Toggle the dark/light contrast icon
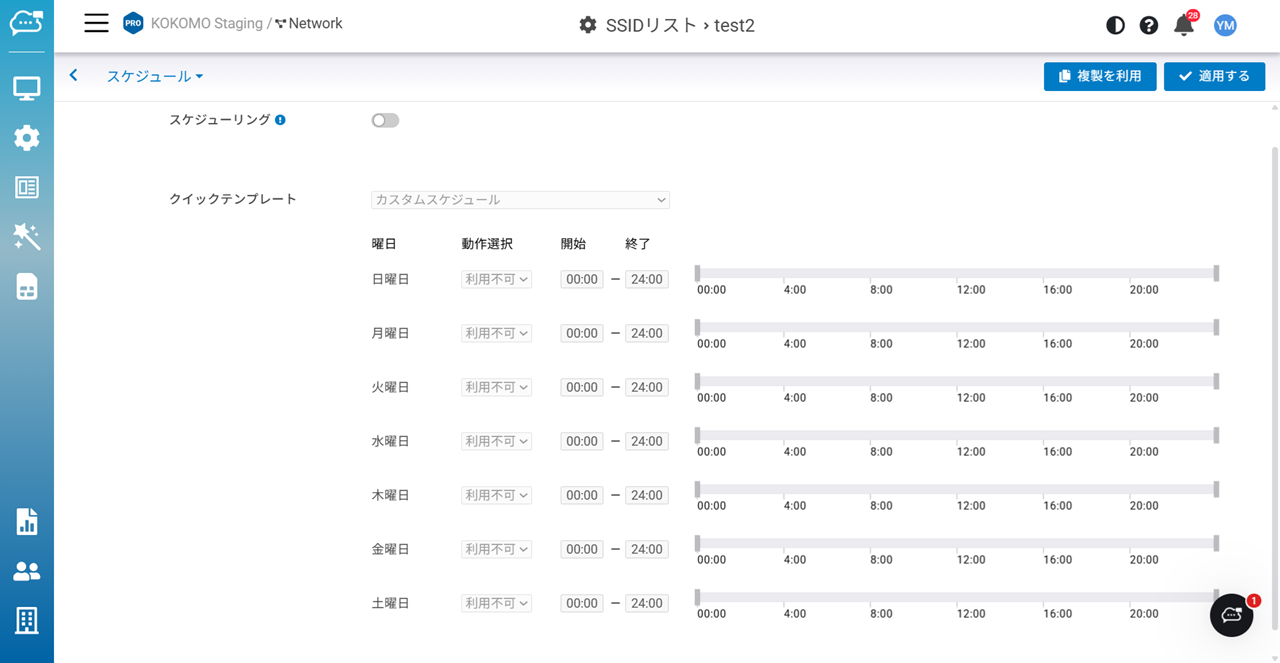 click(x=1115, y=25)
